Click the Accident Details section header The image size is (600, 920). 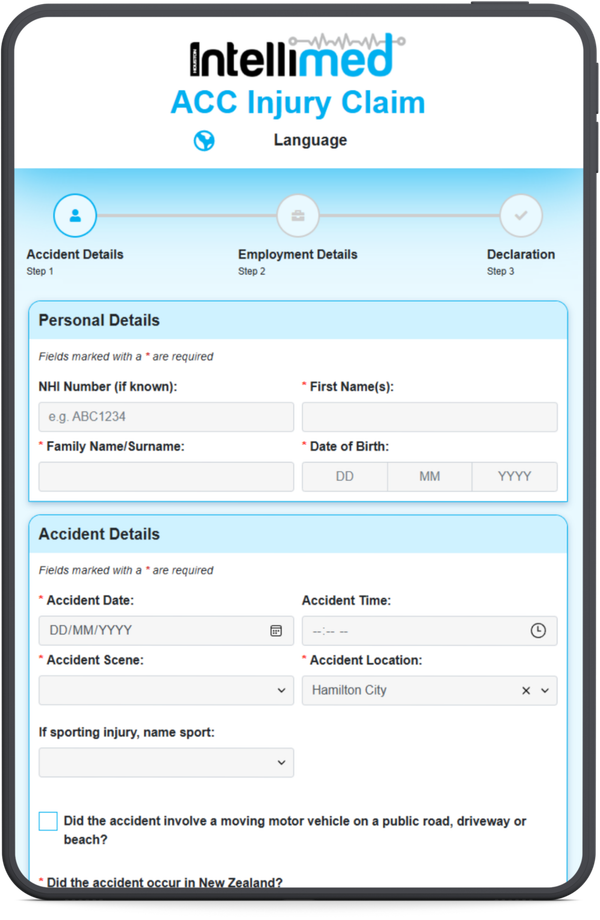click(298, 534)
